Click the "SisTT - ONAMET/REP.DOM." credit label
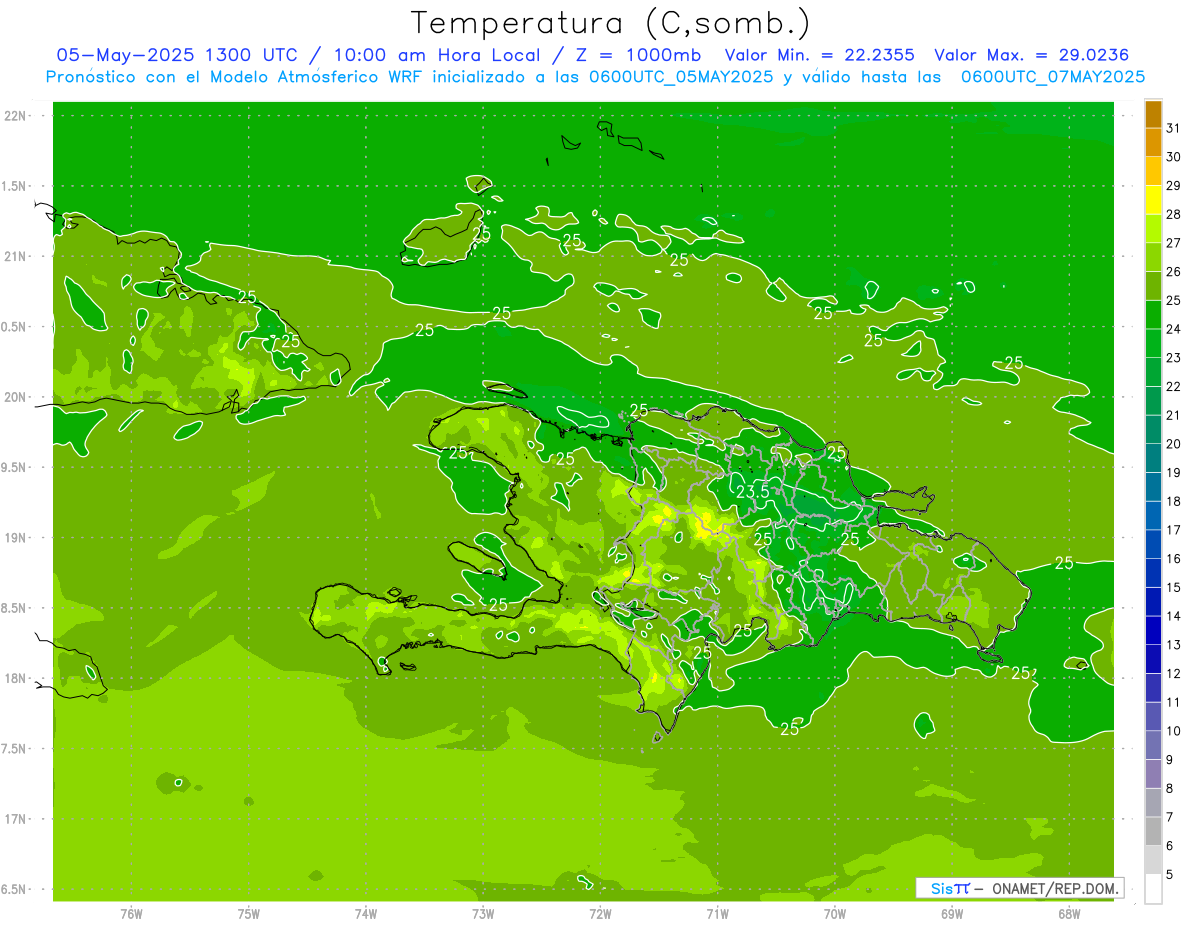 point(1020,888)
